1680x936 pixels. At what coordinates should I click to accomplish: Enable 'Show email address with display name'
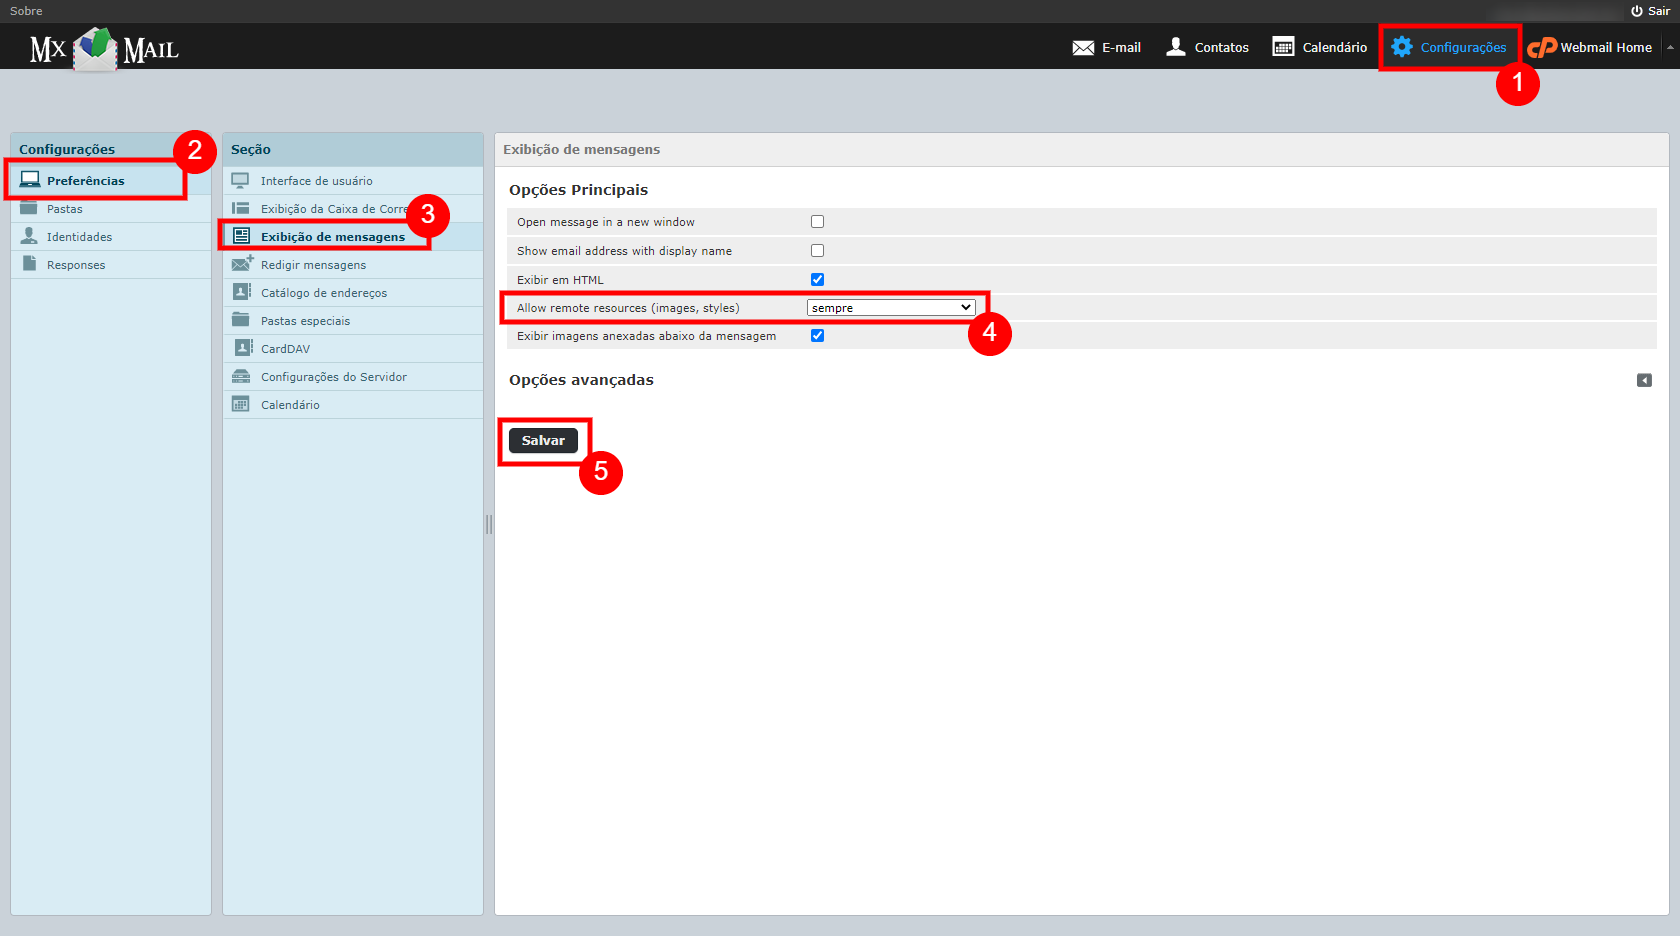(x=817, y=250)
